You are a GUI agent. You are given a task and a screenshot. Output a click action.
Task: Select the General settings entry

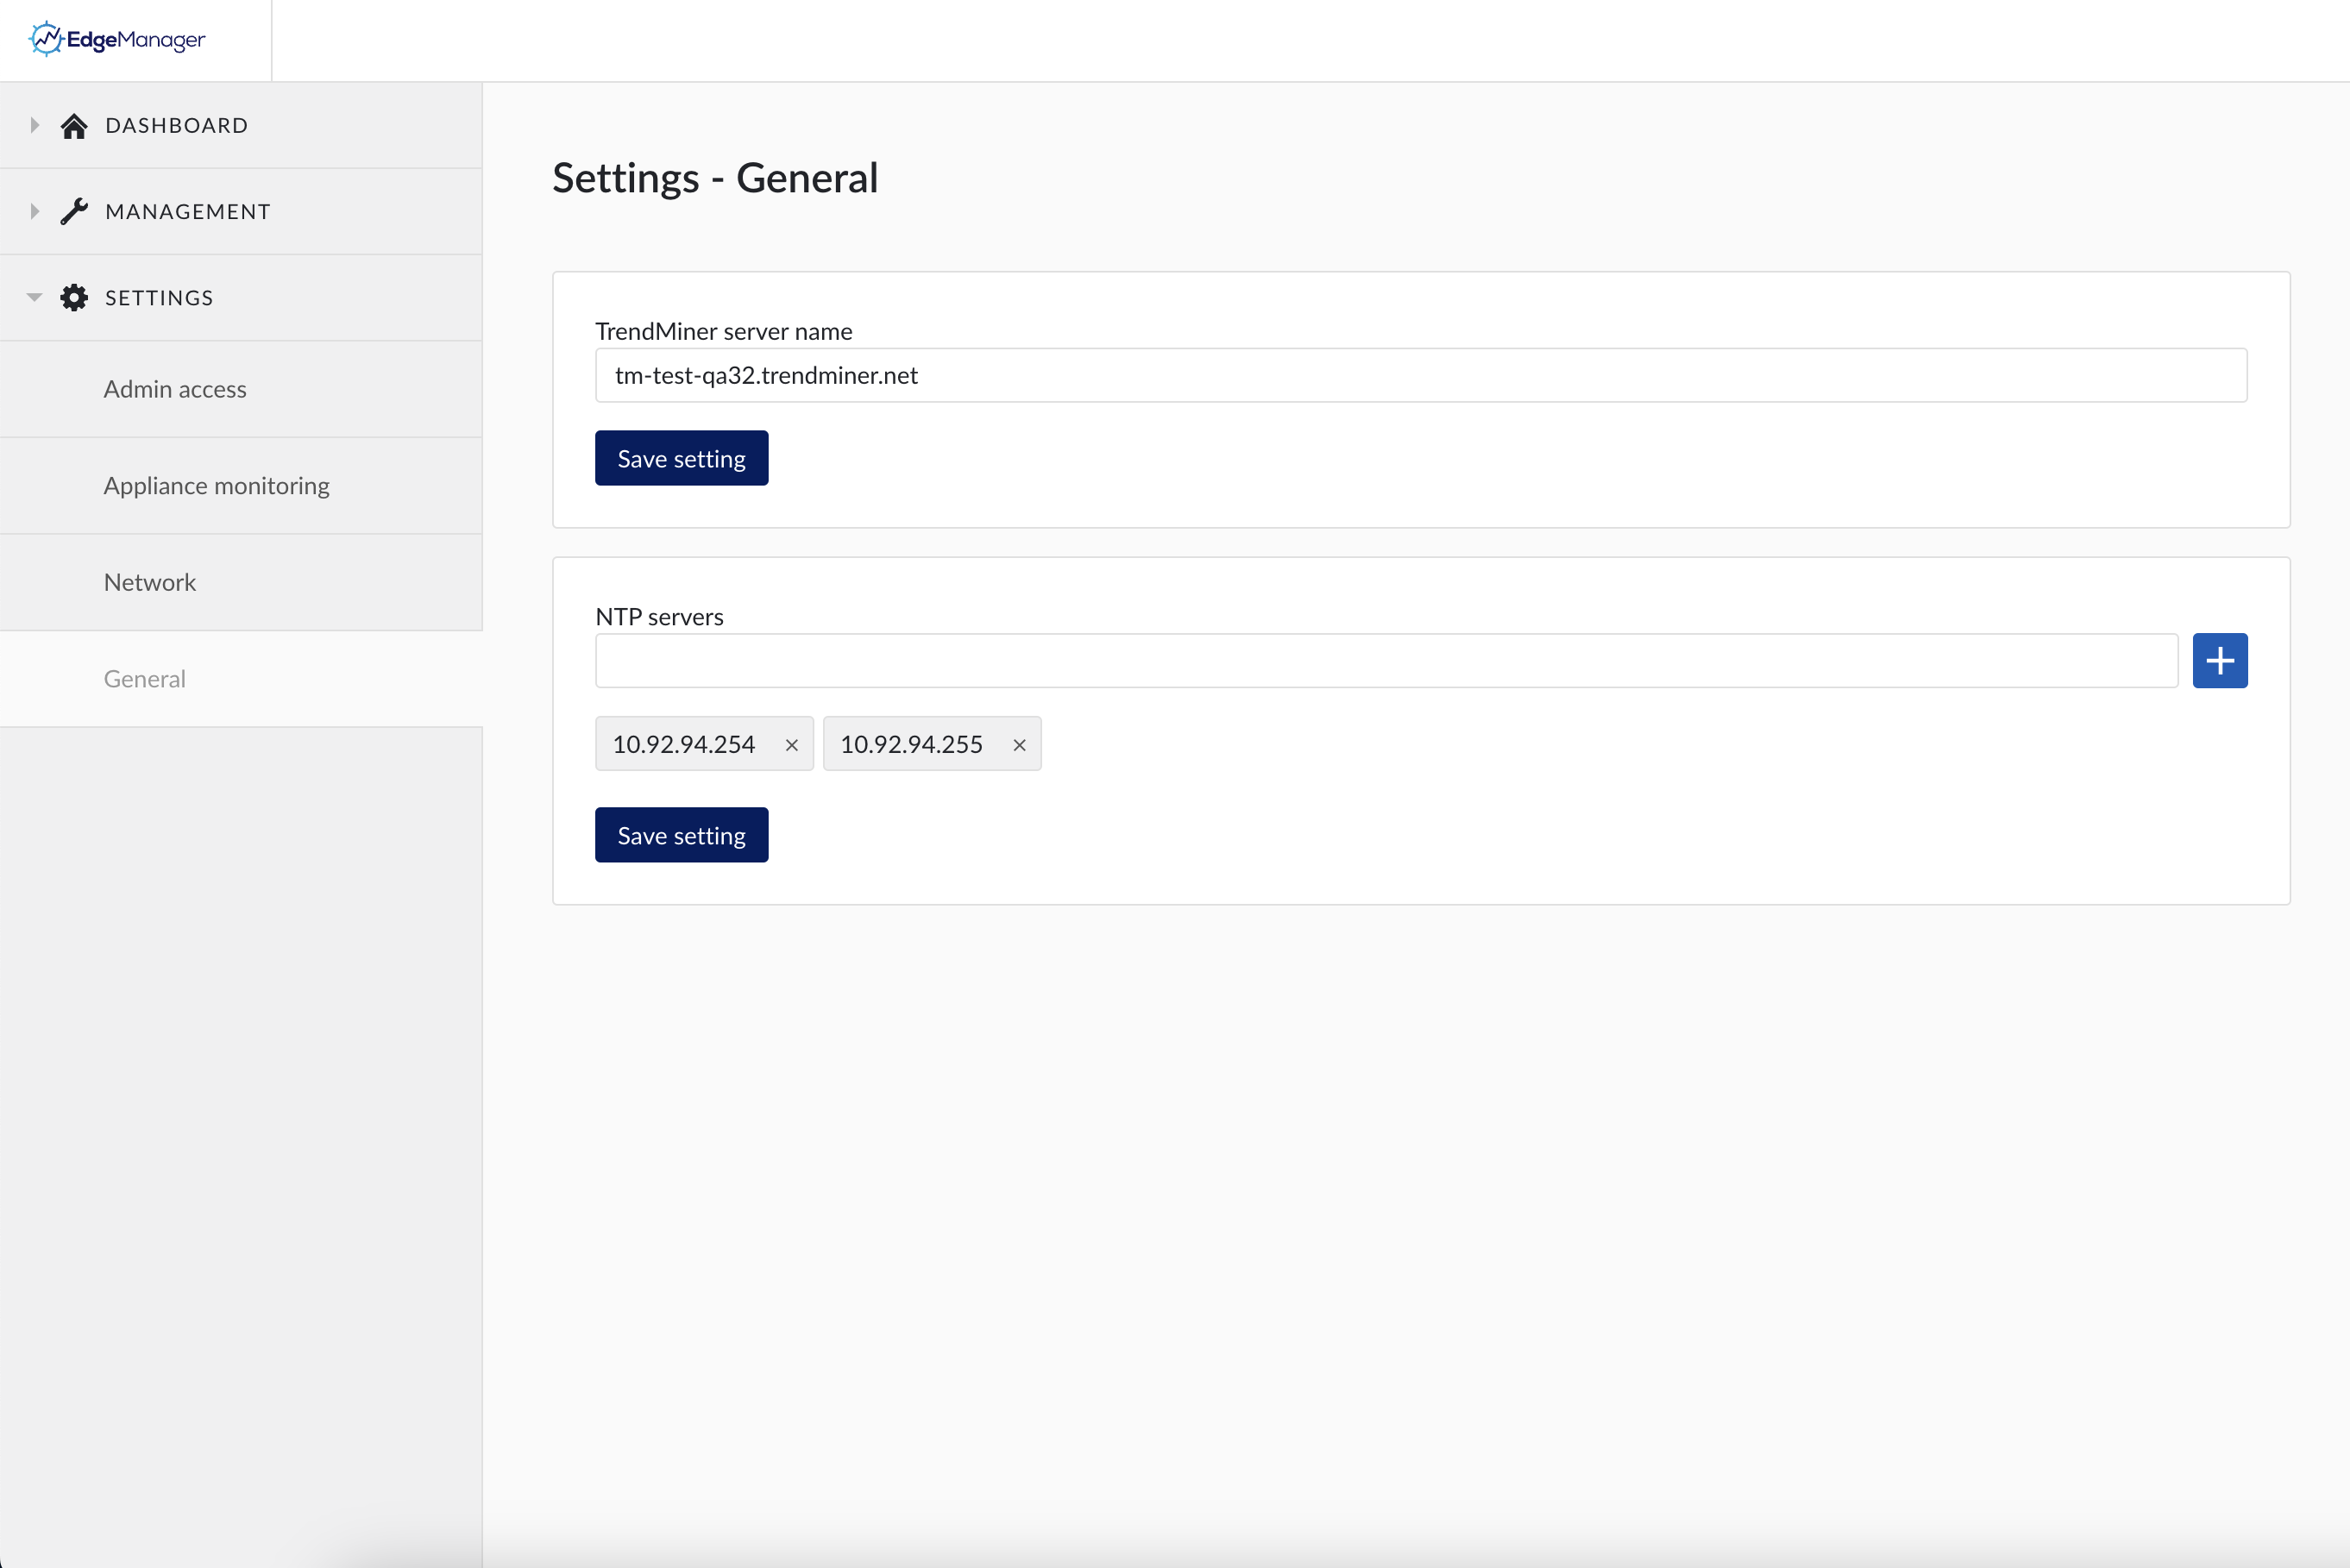(144, 678)
